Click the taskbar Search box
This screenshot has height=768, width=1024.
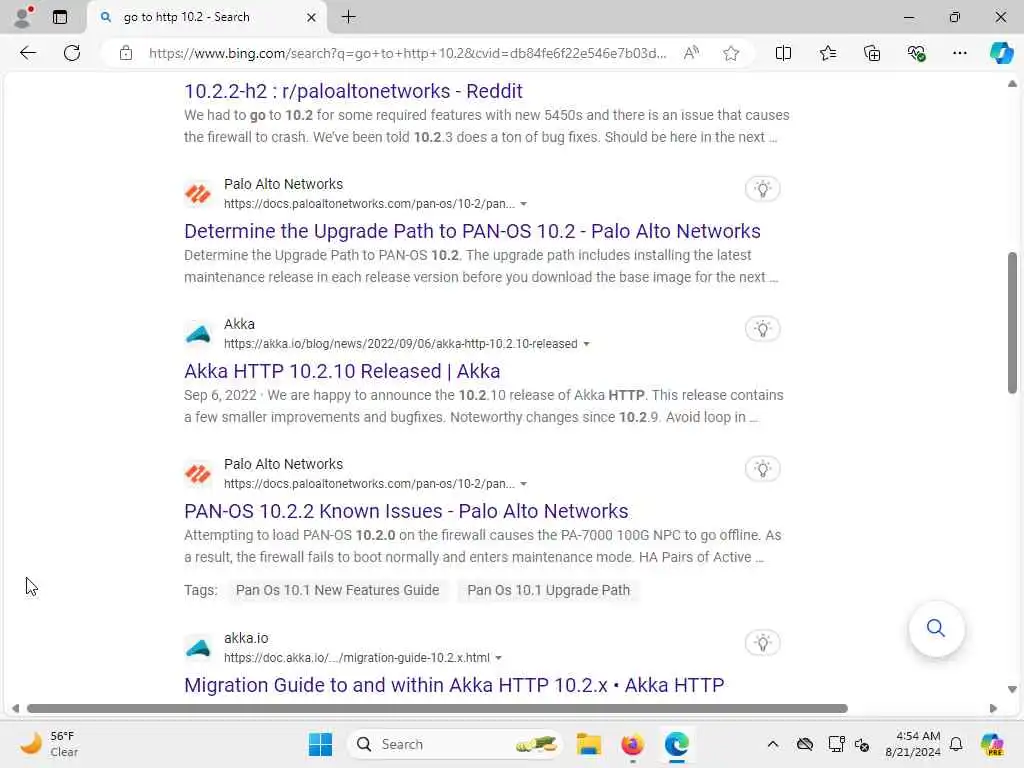[455, 744]
